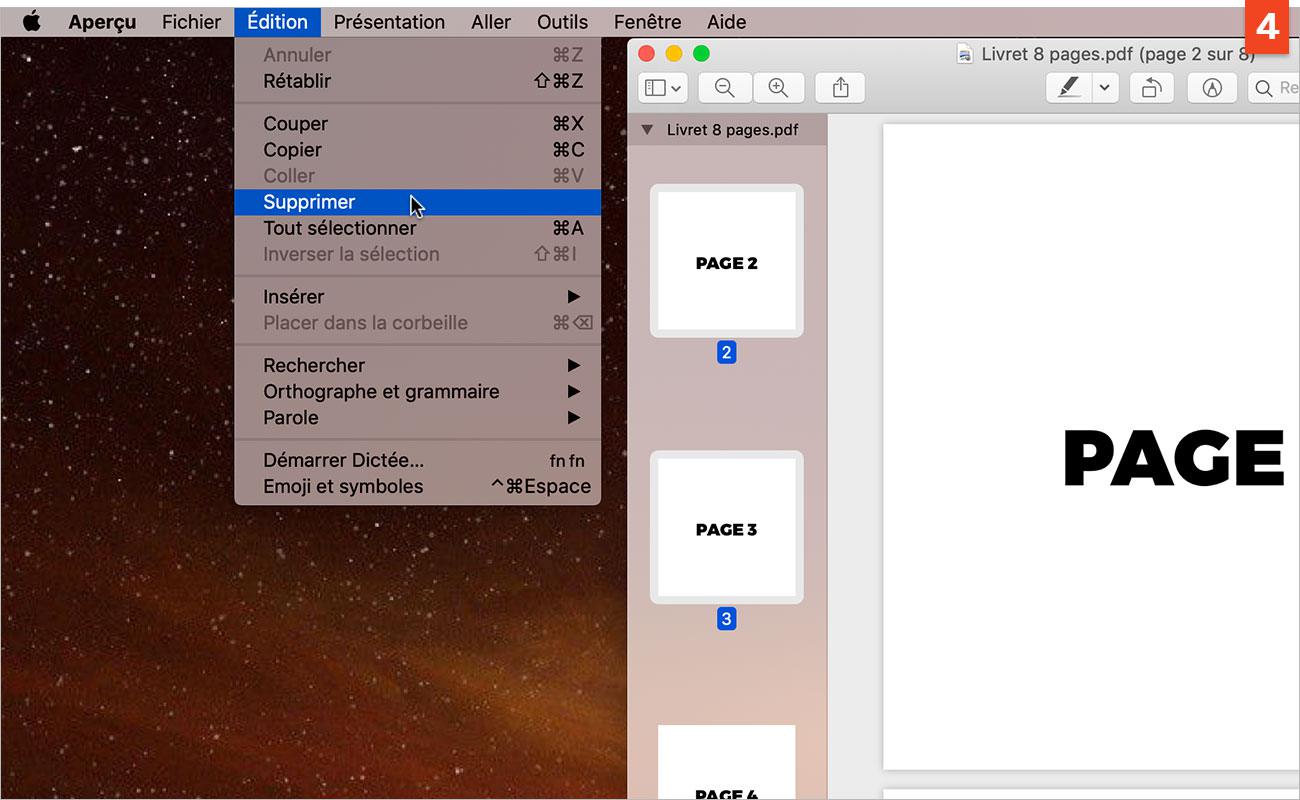Select Tout sélectionner in the menu

pos(339,228)
